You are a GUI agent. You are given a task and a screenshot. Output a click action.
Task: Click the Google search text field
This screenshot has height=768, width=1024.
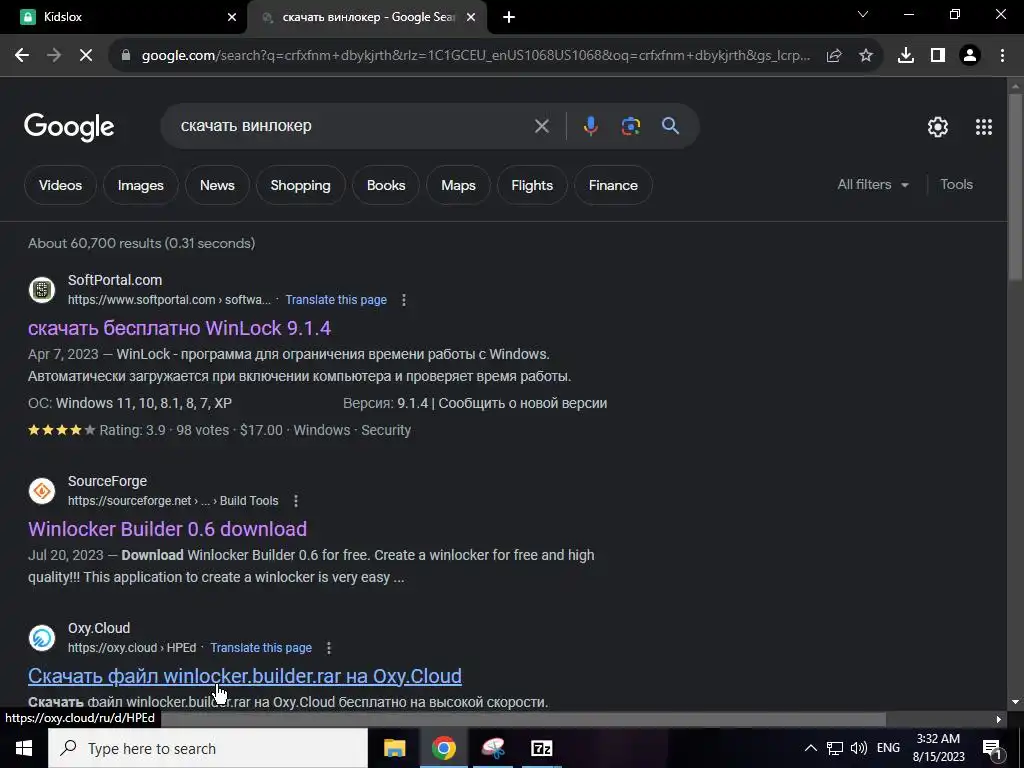[x=353, y=126]
